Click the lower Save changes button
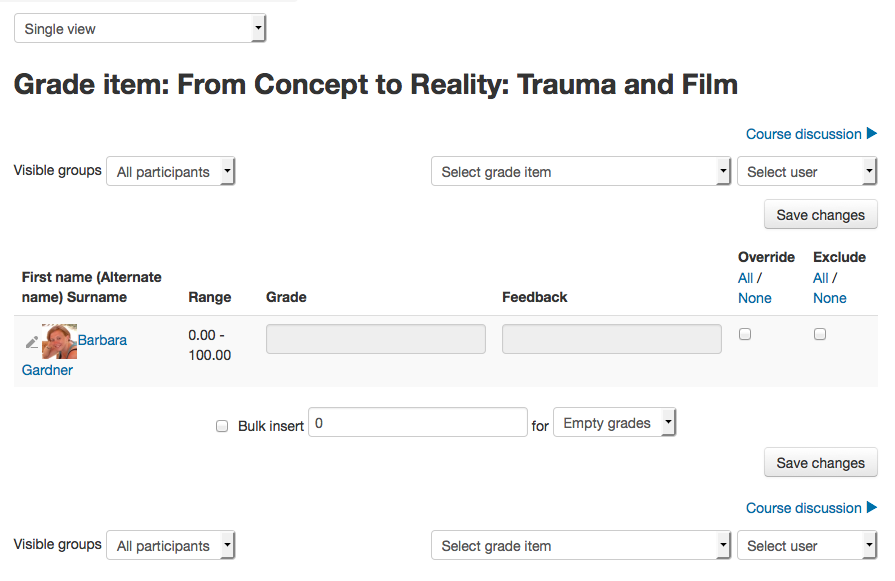895x581 pixels. (x=820, y=462)
